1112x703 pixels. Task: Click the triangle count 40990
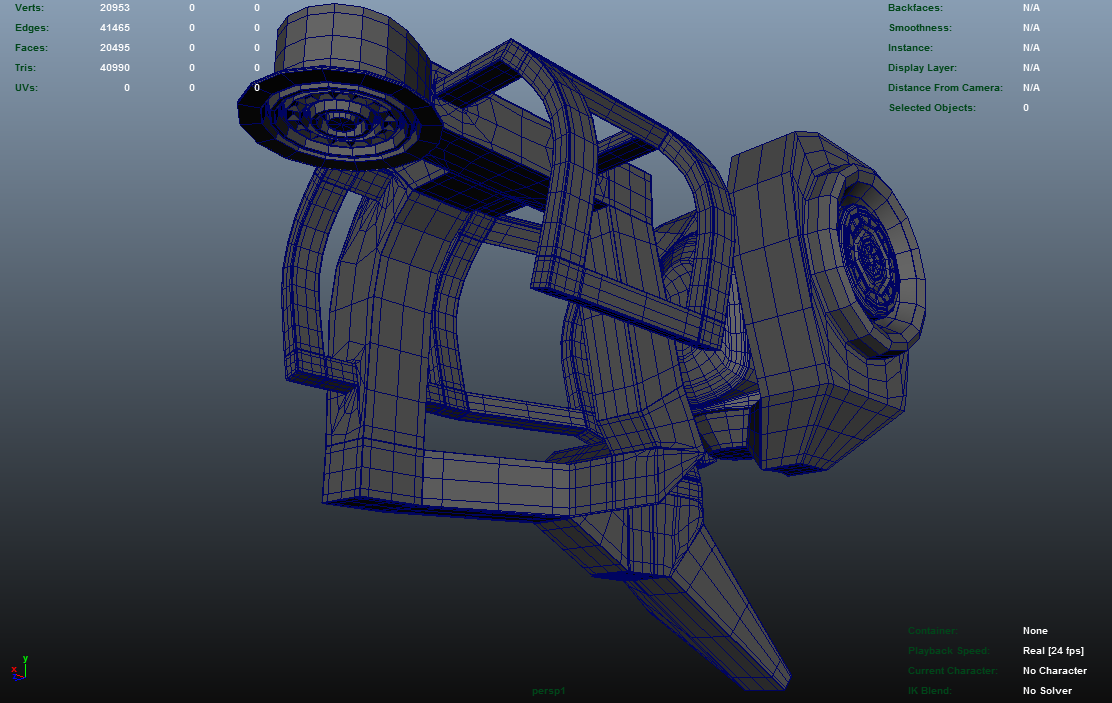[x=115, y=67]
